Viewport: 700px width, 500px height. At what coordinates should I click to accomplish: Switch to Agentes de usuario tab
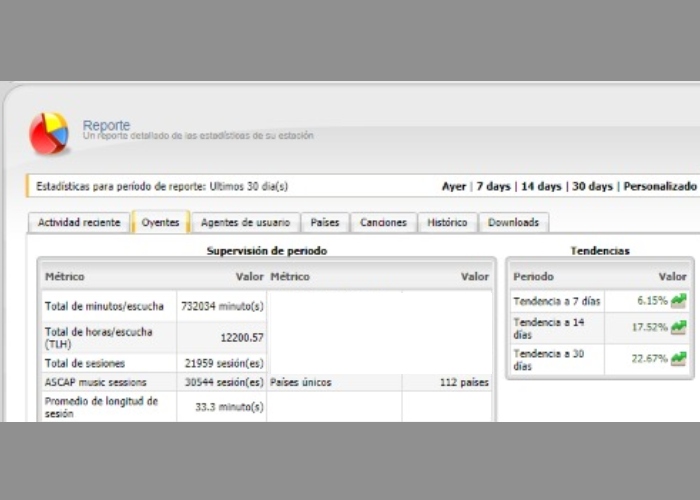pos(246,222)
